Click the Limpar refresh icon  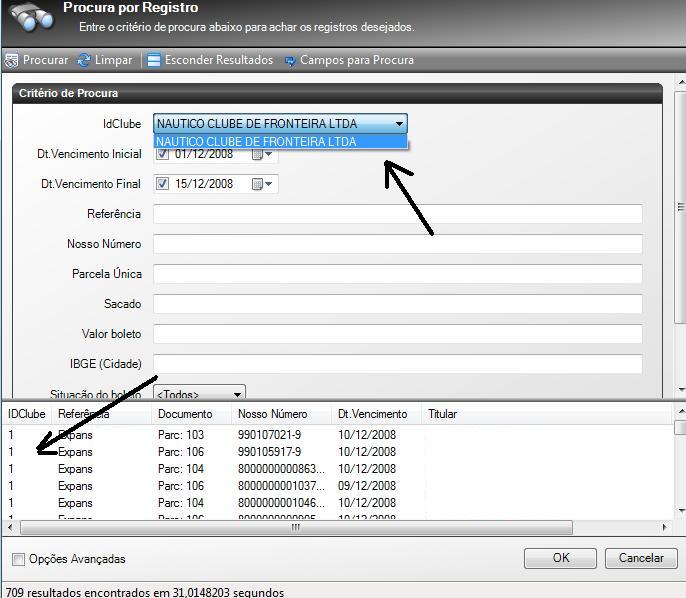coord(84,60)
